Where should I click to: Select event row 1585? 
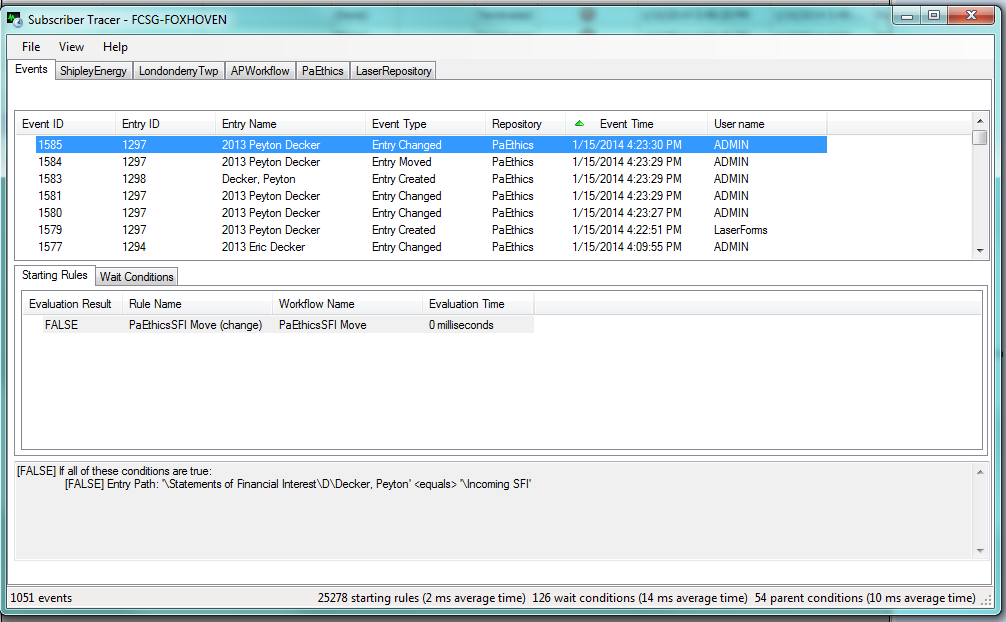point(431,144)
